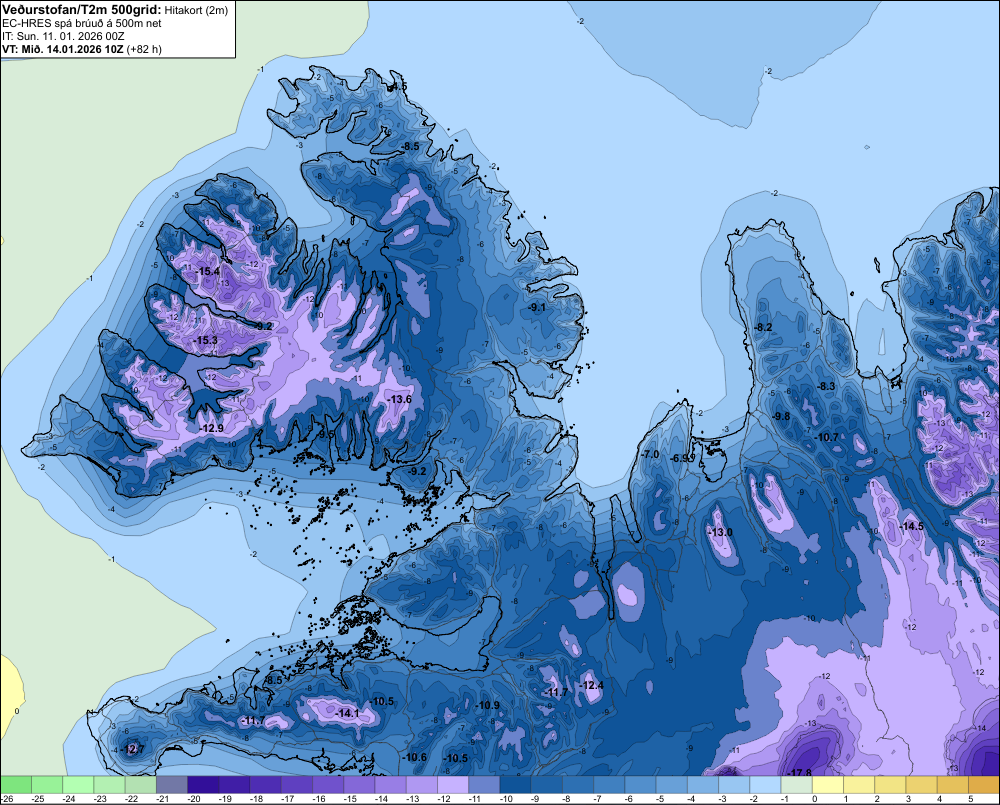Click the -18 label in the color legend
The width and height of the screenshot is (1000, 805).
[256, 799]
